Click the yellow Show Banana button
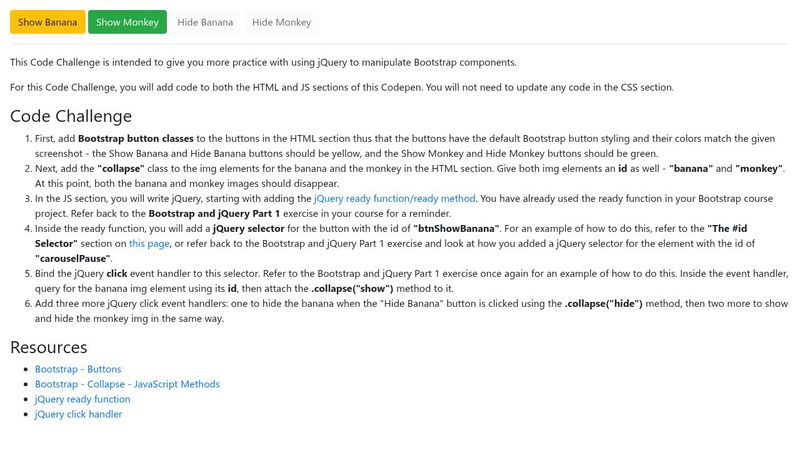This screenshot has width=800, height=450. 47,21
